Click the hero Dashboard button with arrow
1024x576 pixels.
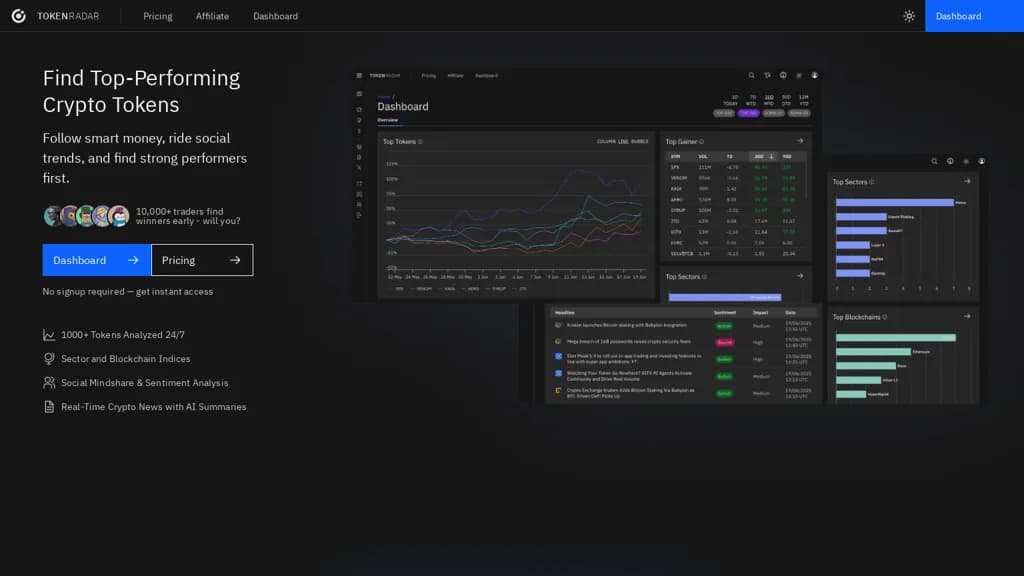click(x=96, y=260)
